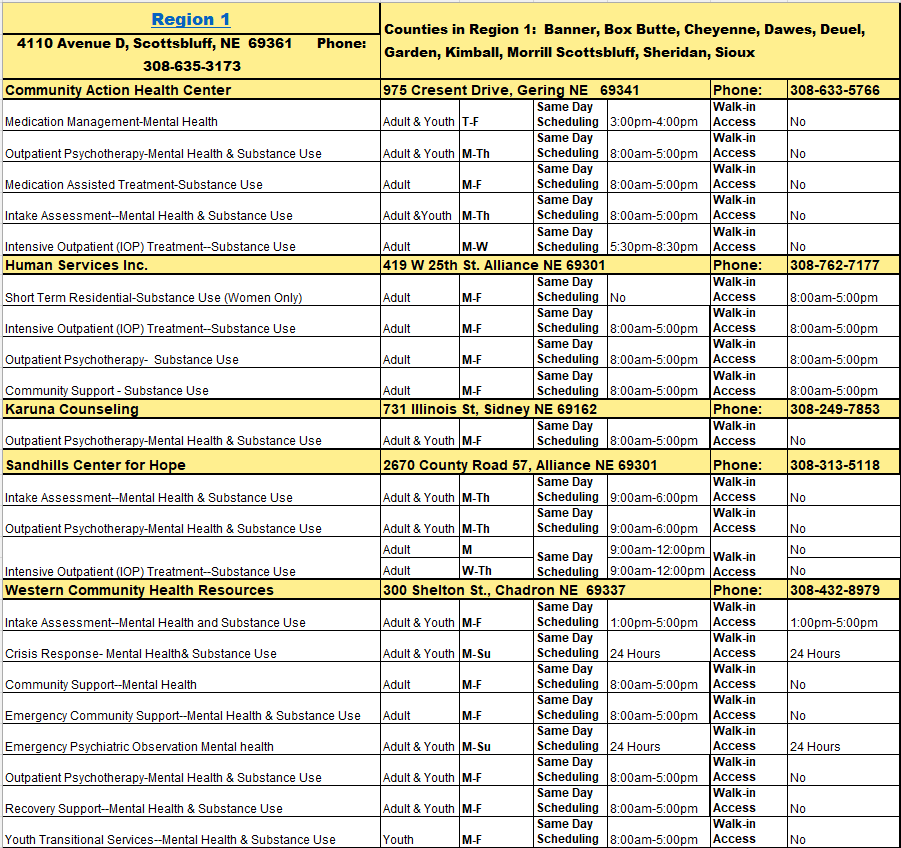This screenshot has height=848, width=901.
Task: Select the M-W days cell
Action: (496, 240)
